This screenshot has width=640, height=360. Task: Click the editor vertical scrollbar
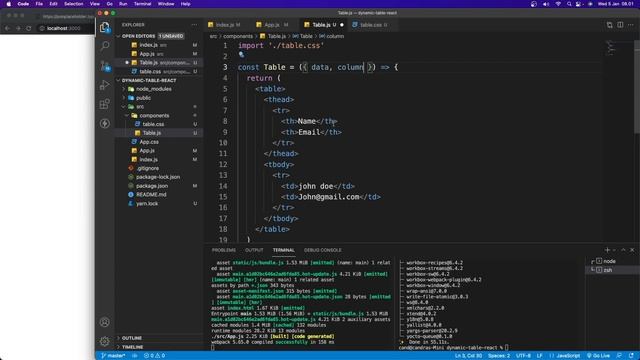coord(637,88)
